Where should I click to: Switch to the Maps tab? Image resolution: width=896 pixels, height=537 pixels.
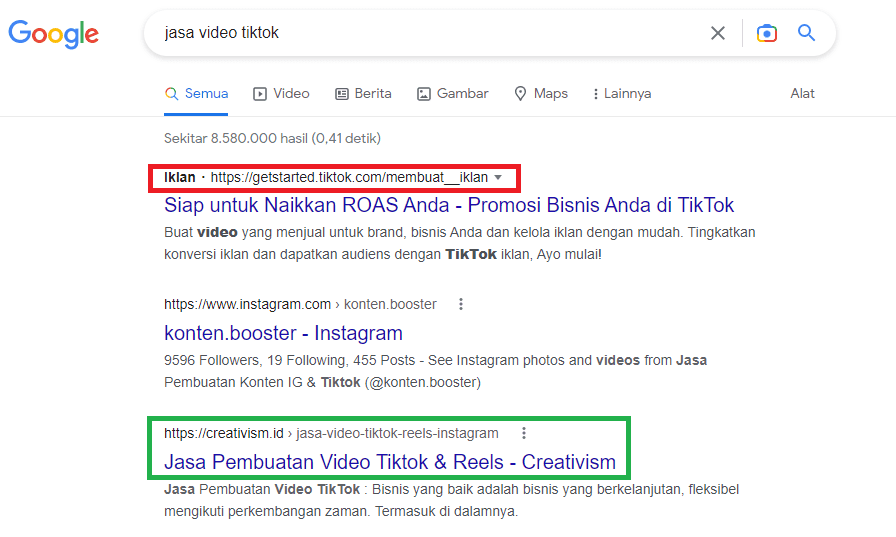(541, 94)
